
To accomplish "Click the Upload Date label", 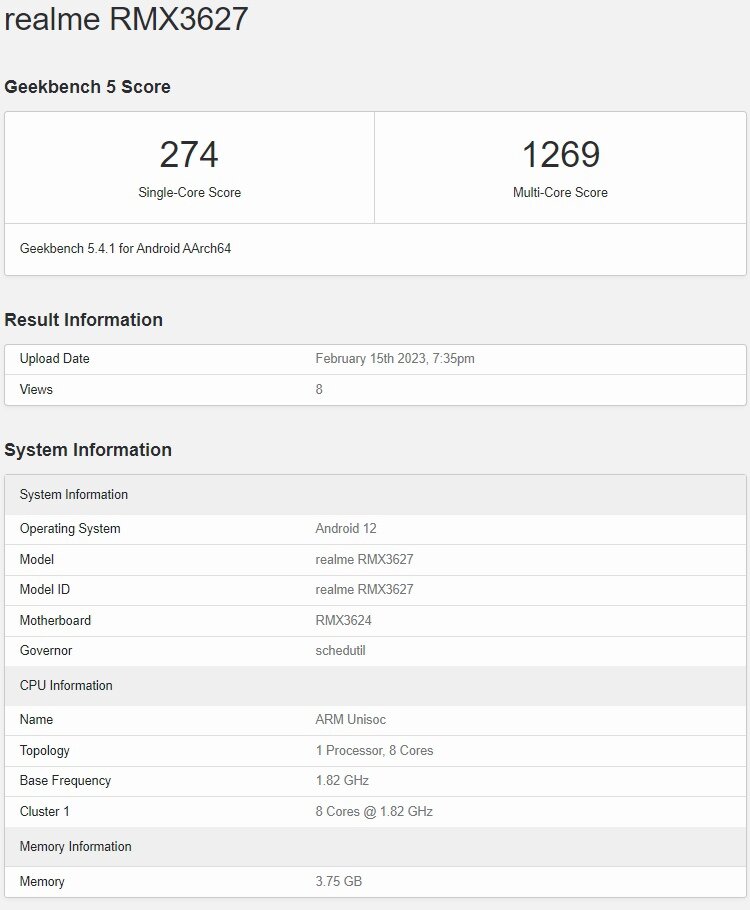I will point(55,359).
